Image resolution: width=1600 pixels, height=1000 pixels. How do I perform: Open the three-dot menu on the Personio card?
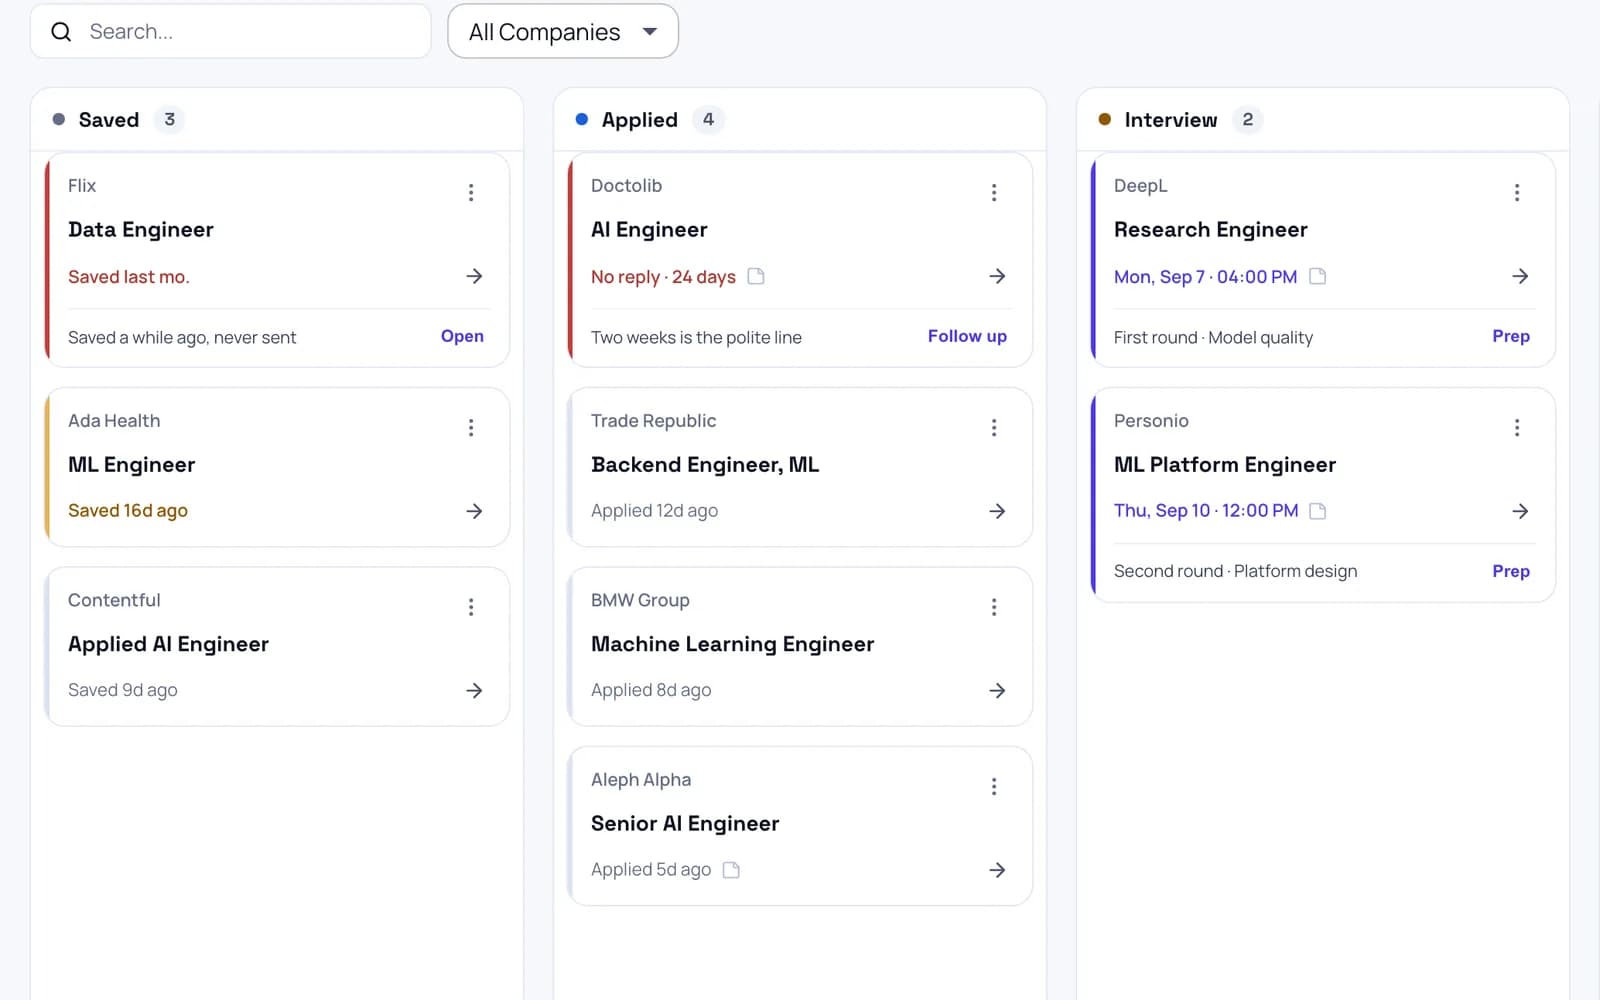[1517, 428]
